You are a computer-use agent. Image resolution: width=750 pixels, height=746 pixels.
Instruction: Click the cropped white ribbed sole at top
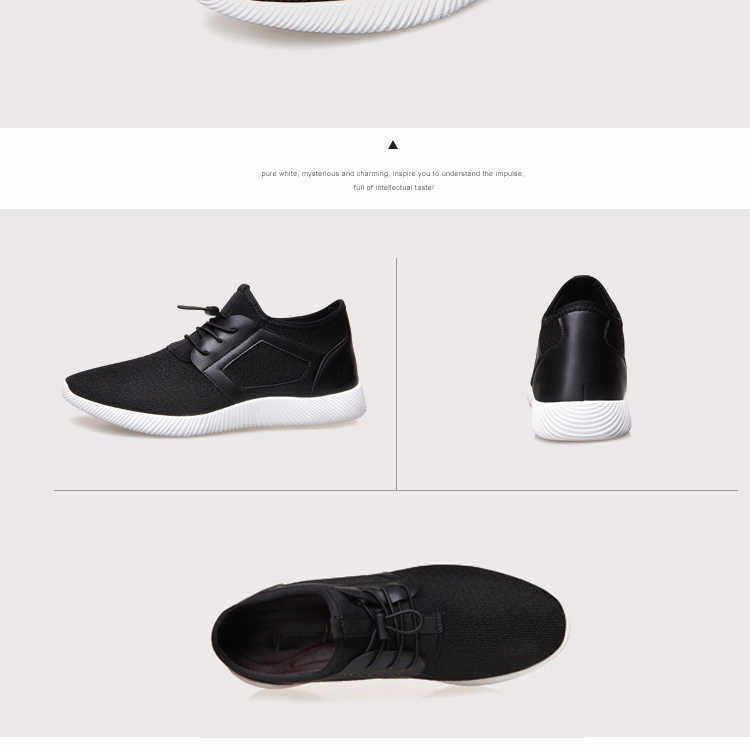click(341, 17)
